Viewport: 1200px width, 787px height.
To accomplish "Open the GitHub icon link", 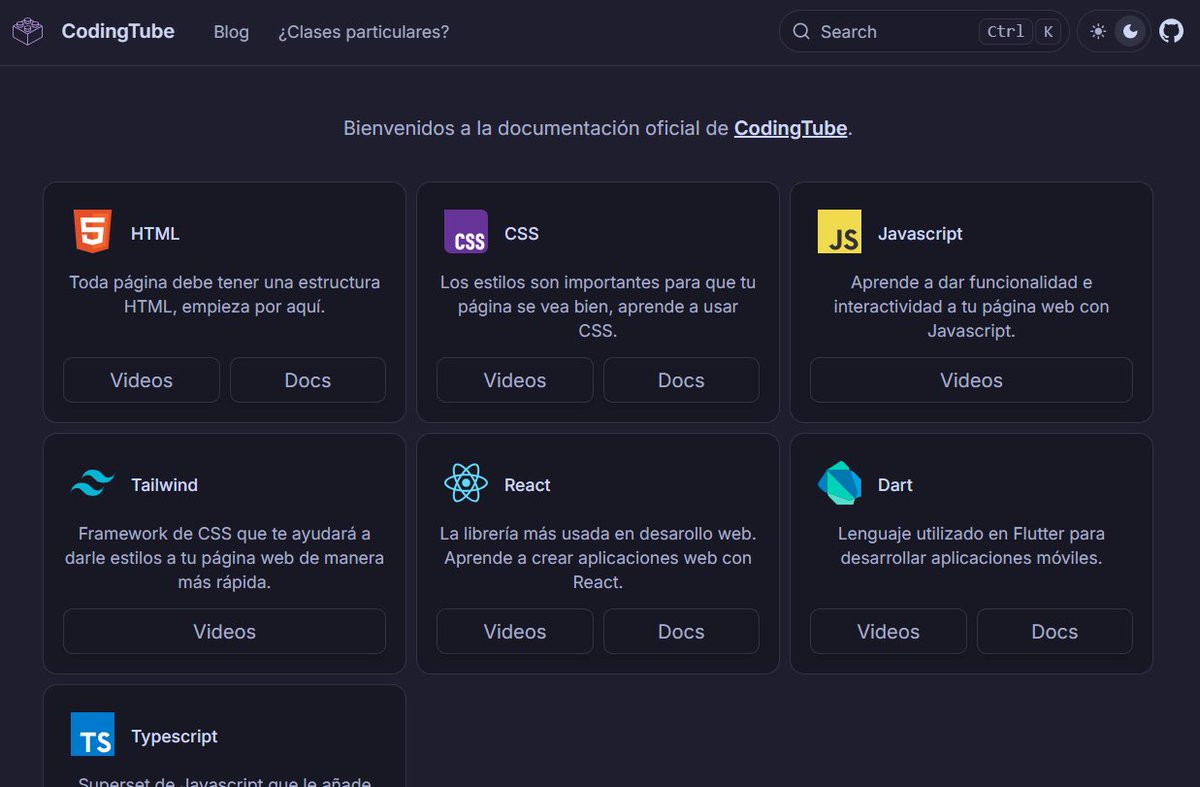I will click(x=1171, y=32).
